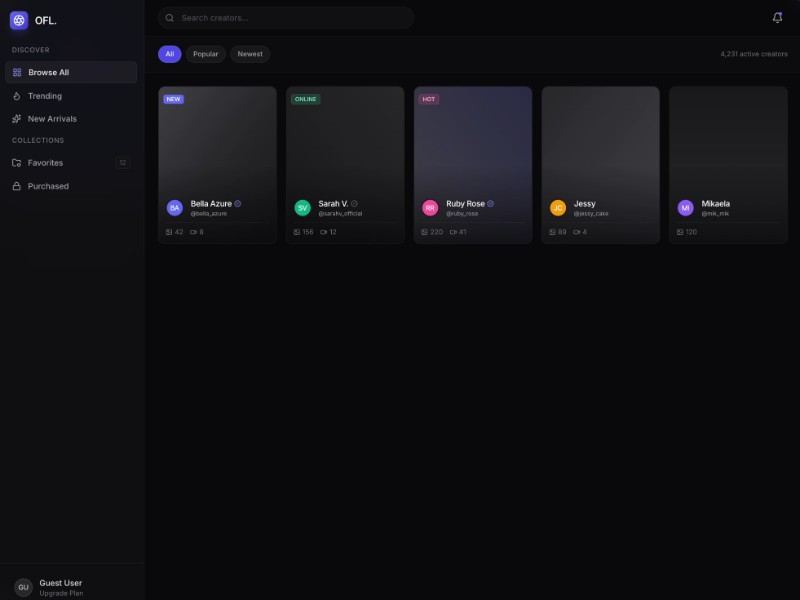Select the All filter pill
The image size is (800, 600).
coord(170,54)
